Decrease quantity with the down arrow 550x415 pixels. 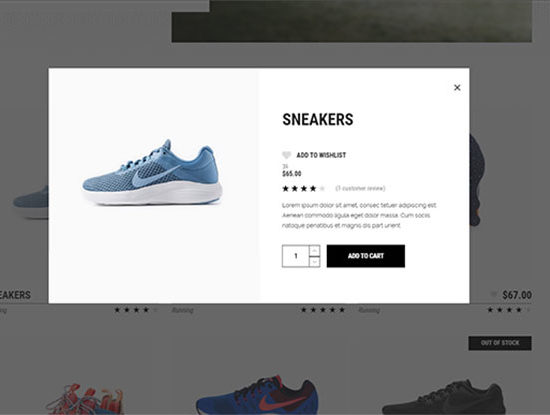(314, 262)
